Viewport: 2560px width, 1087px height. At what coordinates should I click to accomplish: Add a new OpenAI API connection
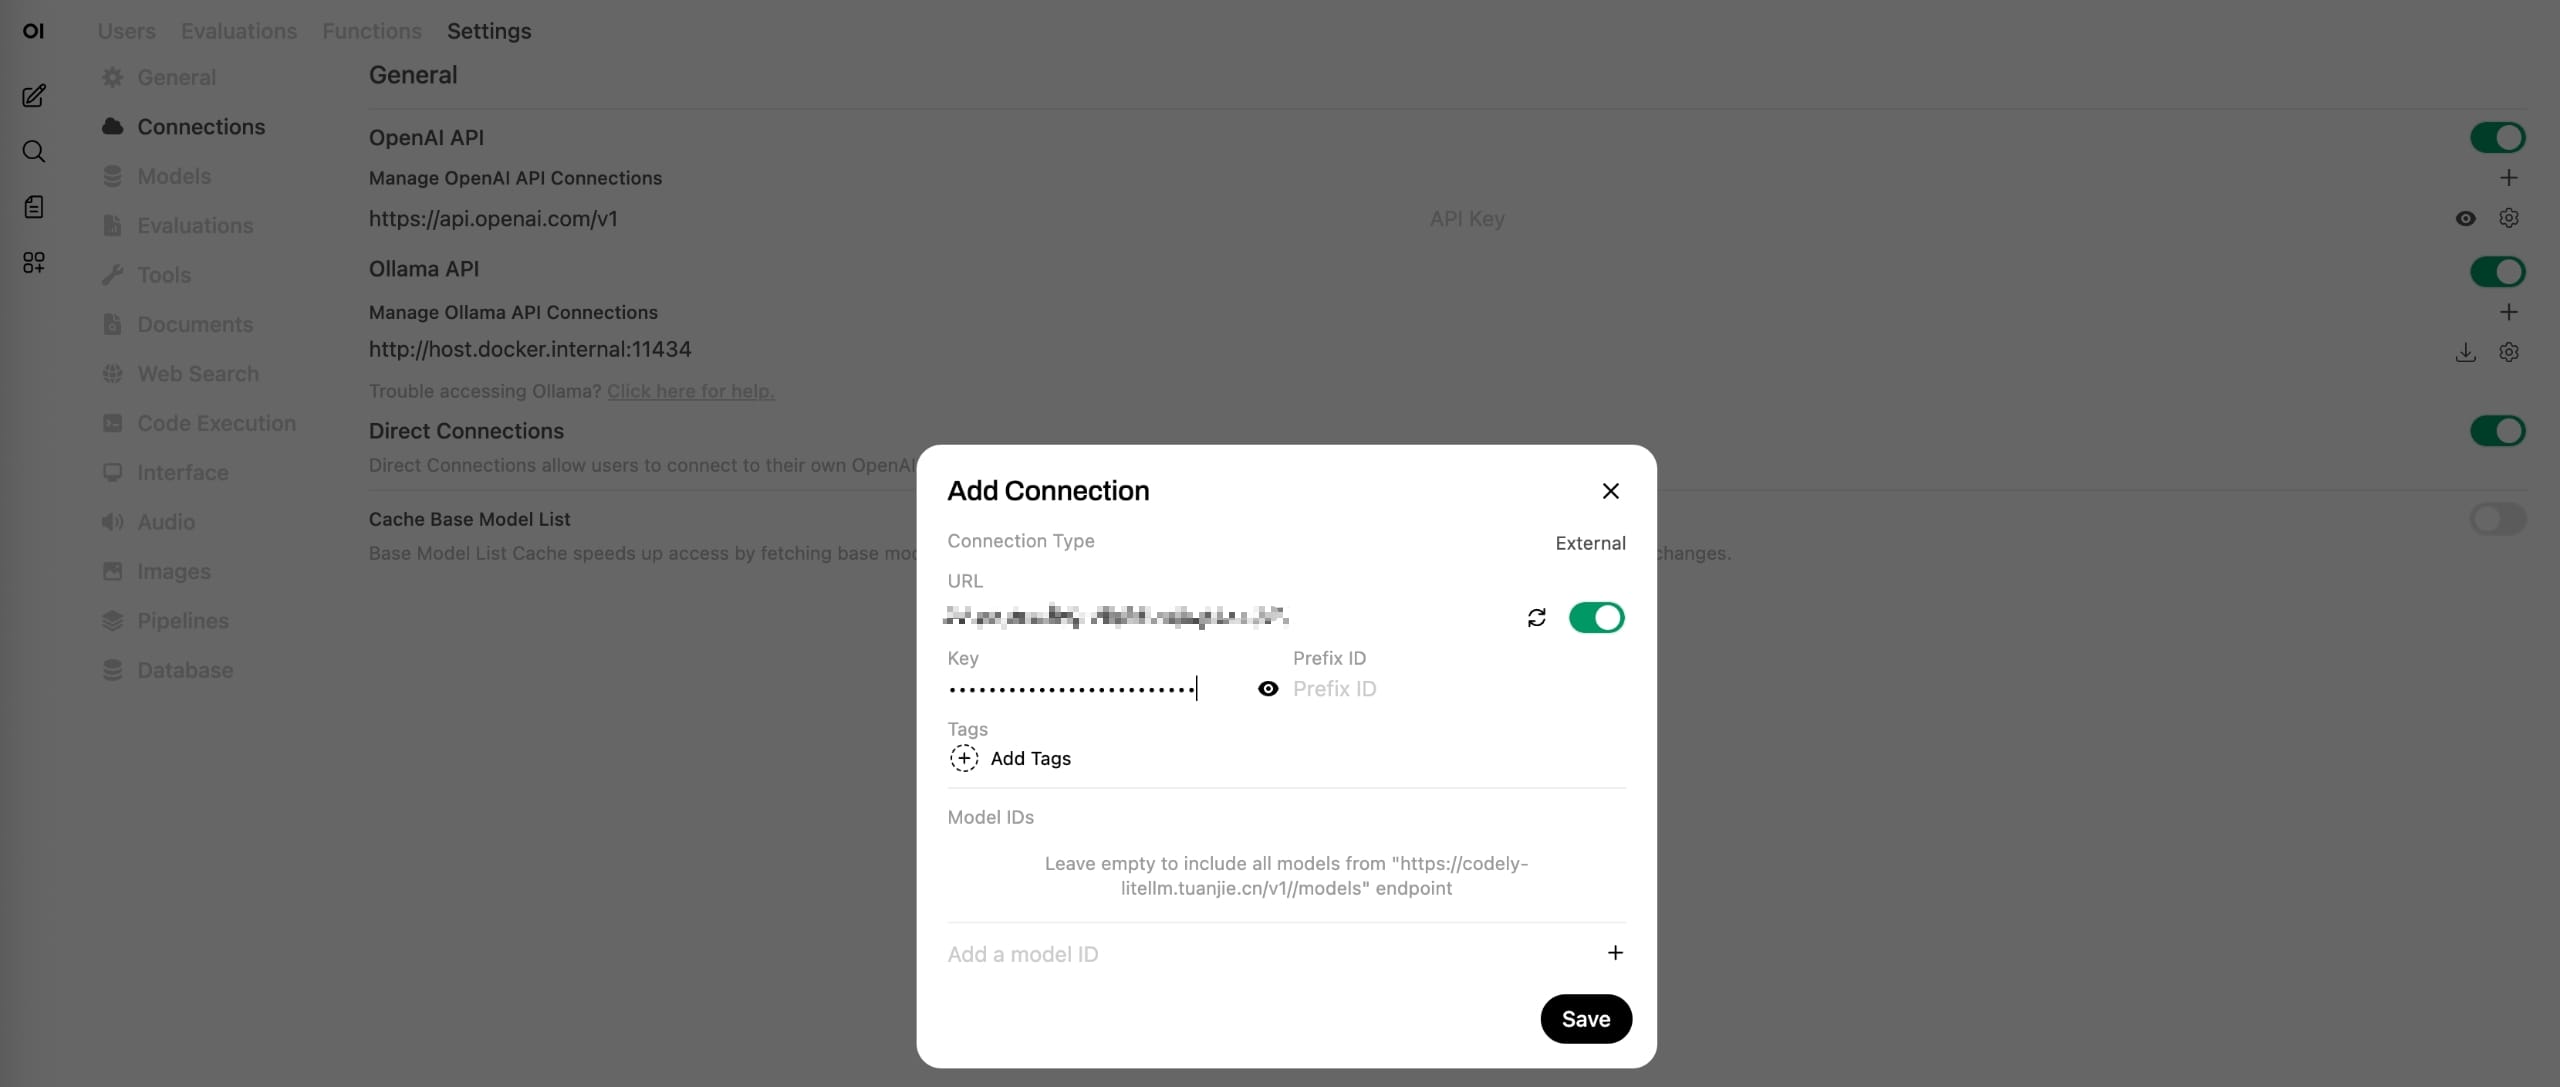[2508, 178]
